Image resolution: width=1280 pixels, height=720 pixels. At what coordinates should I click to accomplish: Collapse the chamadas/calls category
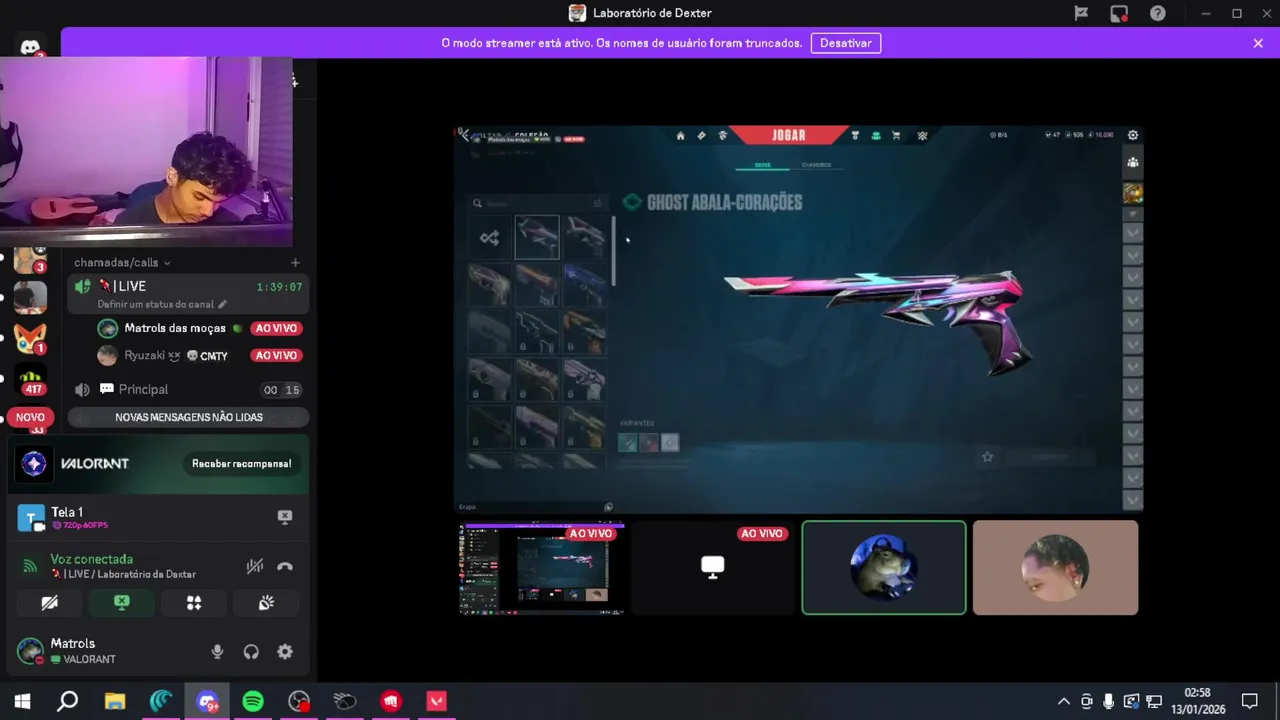[122, 262]
